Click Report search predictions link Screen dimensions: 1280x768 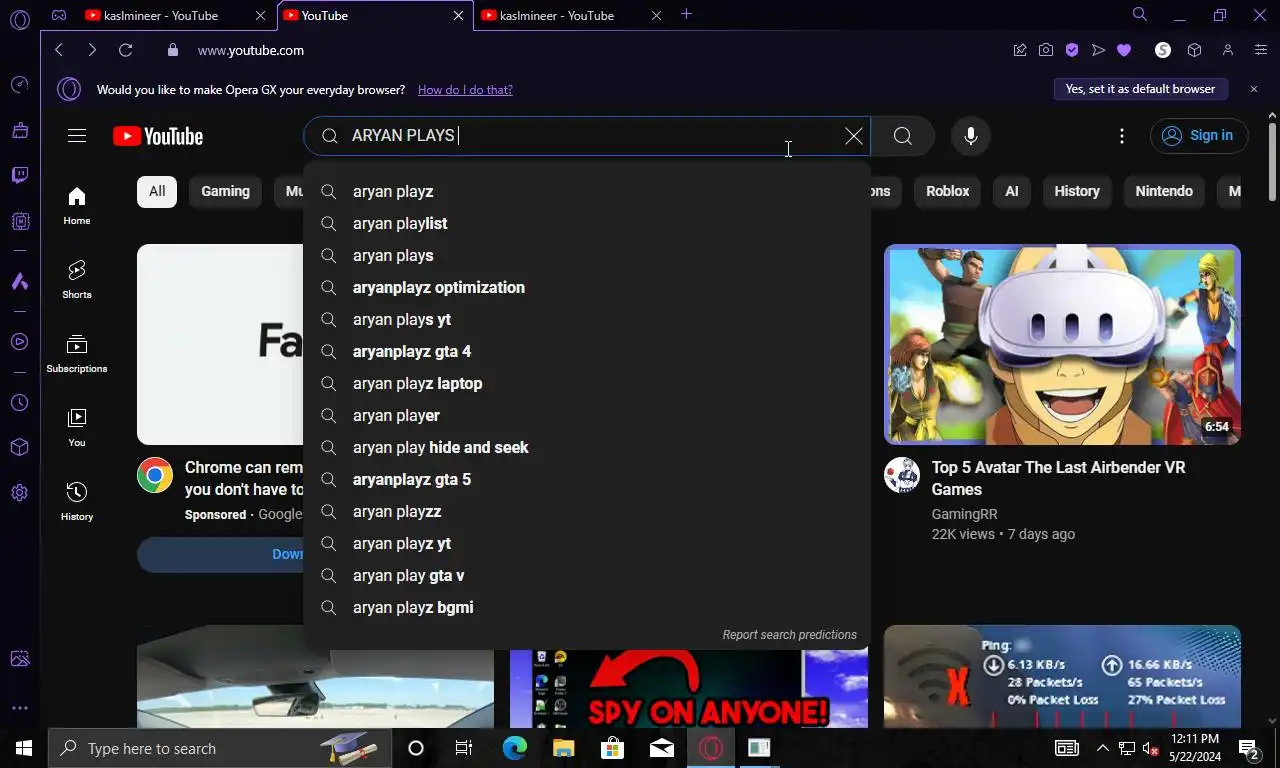click(789, 635)
